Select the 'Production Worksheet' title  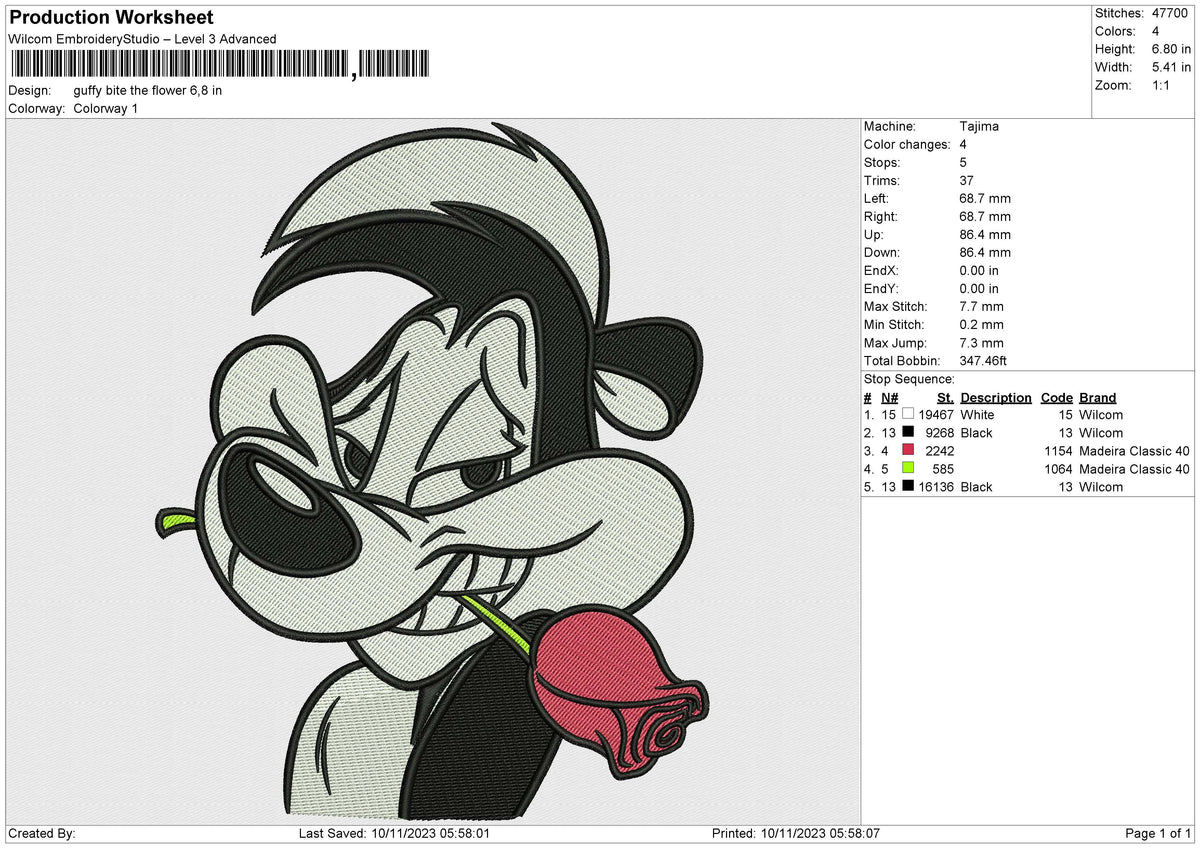click(x=111, y=18)
